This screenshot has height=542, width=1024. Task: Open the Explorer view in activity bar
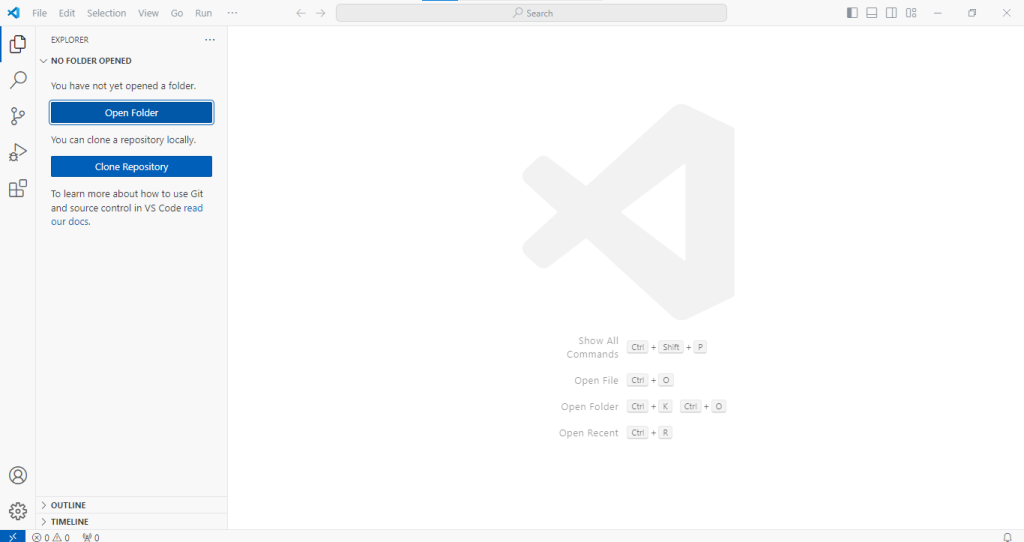pos(17,44)
